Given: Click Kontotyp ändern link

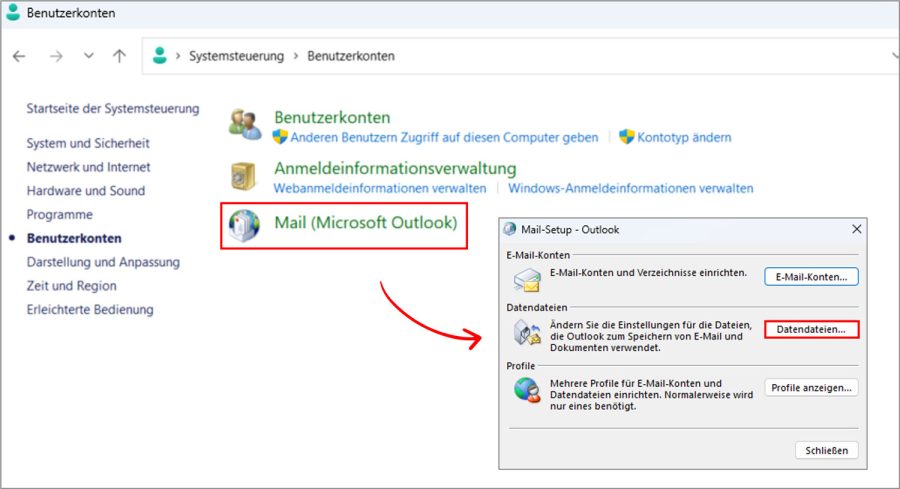Looking at the screenshot, I should click(684, 138).
